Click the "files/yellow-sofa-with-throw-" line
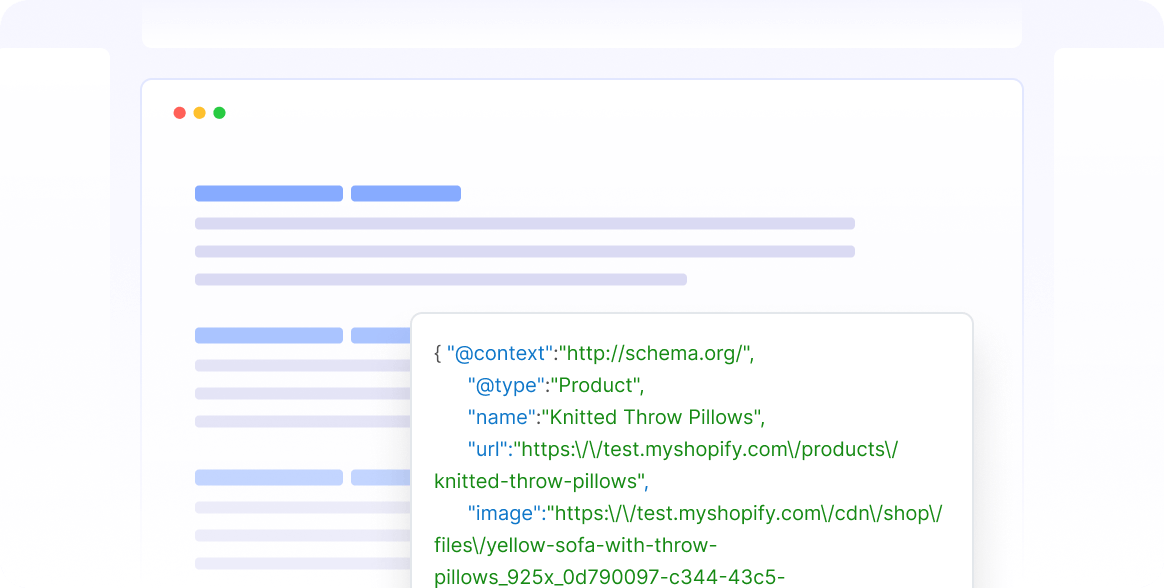The height and width of the screenshot is (588, 1164). tap(575, 546)
